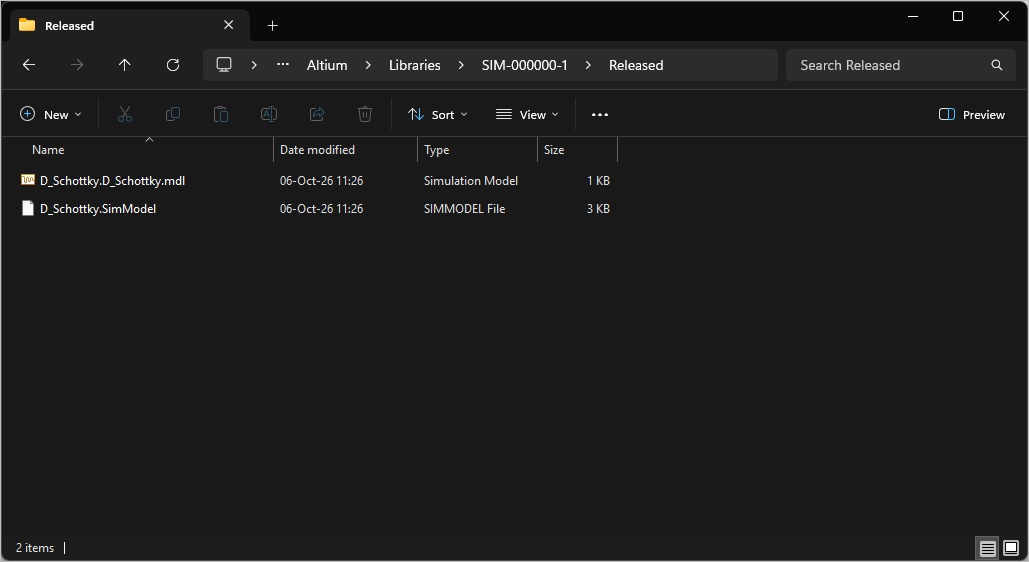Click the search magnifier icon
The width and height of the screenshot is (1029, 562).
click(x=997, y=65)
